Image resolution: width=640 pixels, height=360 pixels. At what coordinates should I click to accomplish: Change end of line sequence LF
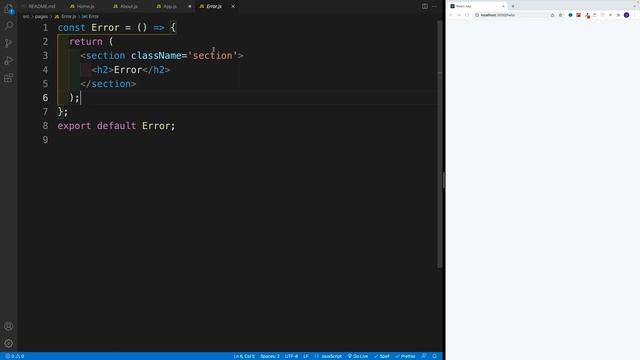(x=306, y=356)
